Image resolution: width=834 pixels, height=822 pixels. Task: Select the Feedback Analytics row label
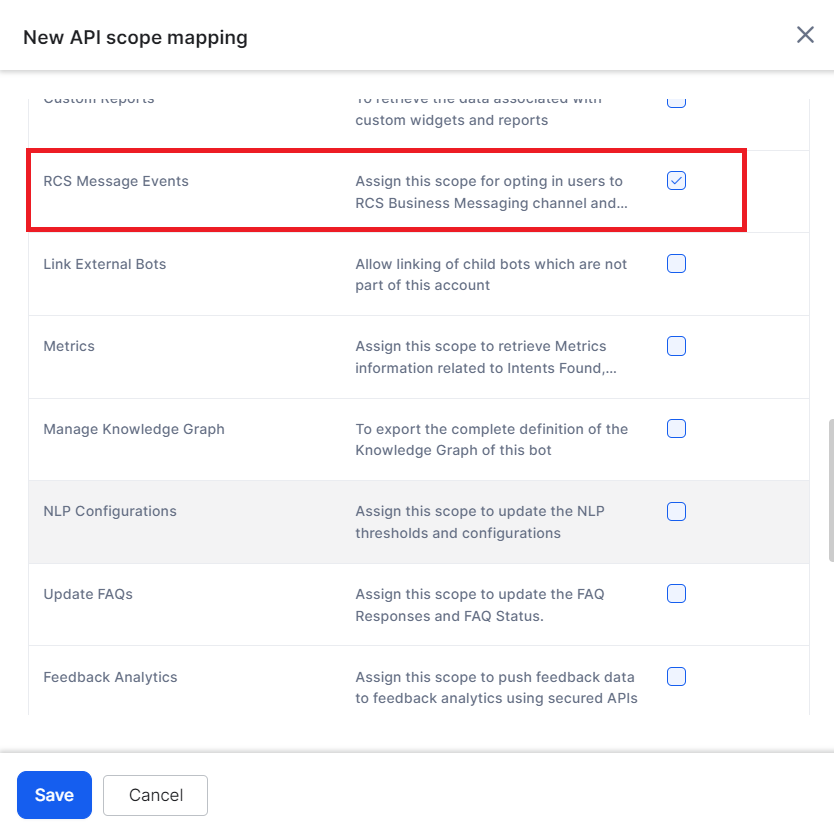coord(110,677)
